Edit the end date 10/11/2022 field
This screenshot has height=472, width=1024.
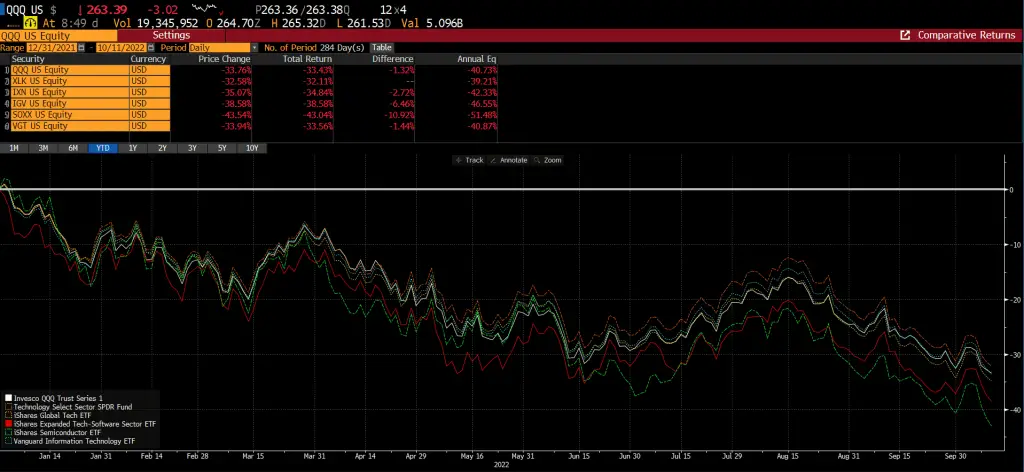[x=122, y=48]
